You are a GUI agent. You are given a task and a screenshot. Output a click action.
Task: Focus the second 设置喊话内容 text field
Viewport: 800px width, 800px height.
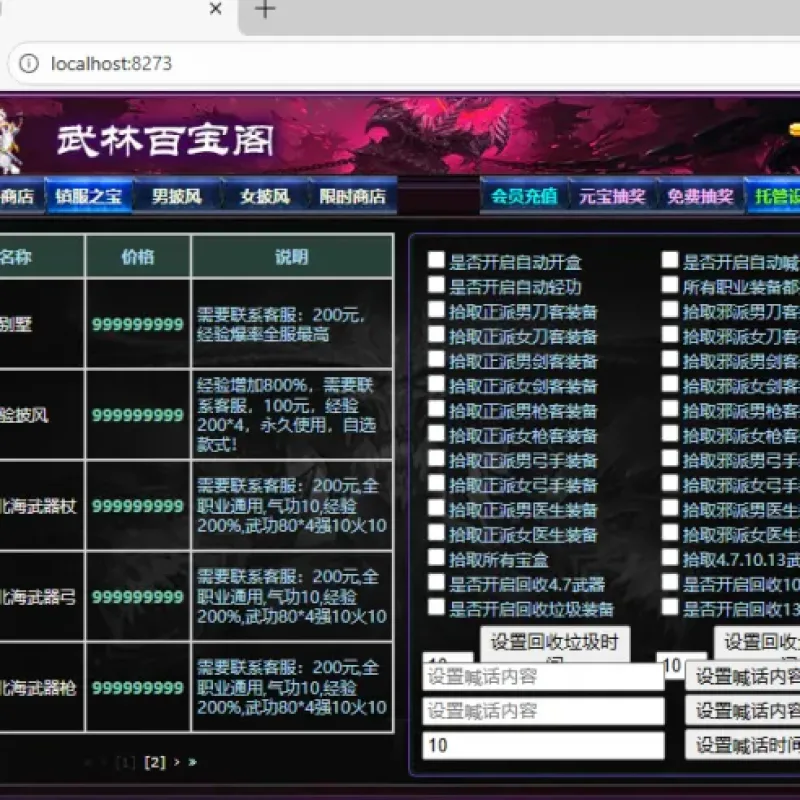[x=543, y=711]
